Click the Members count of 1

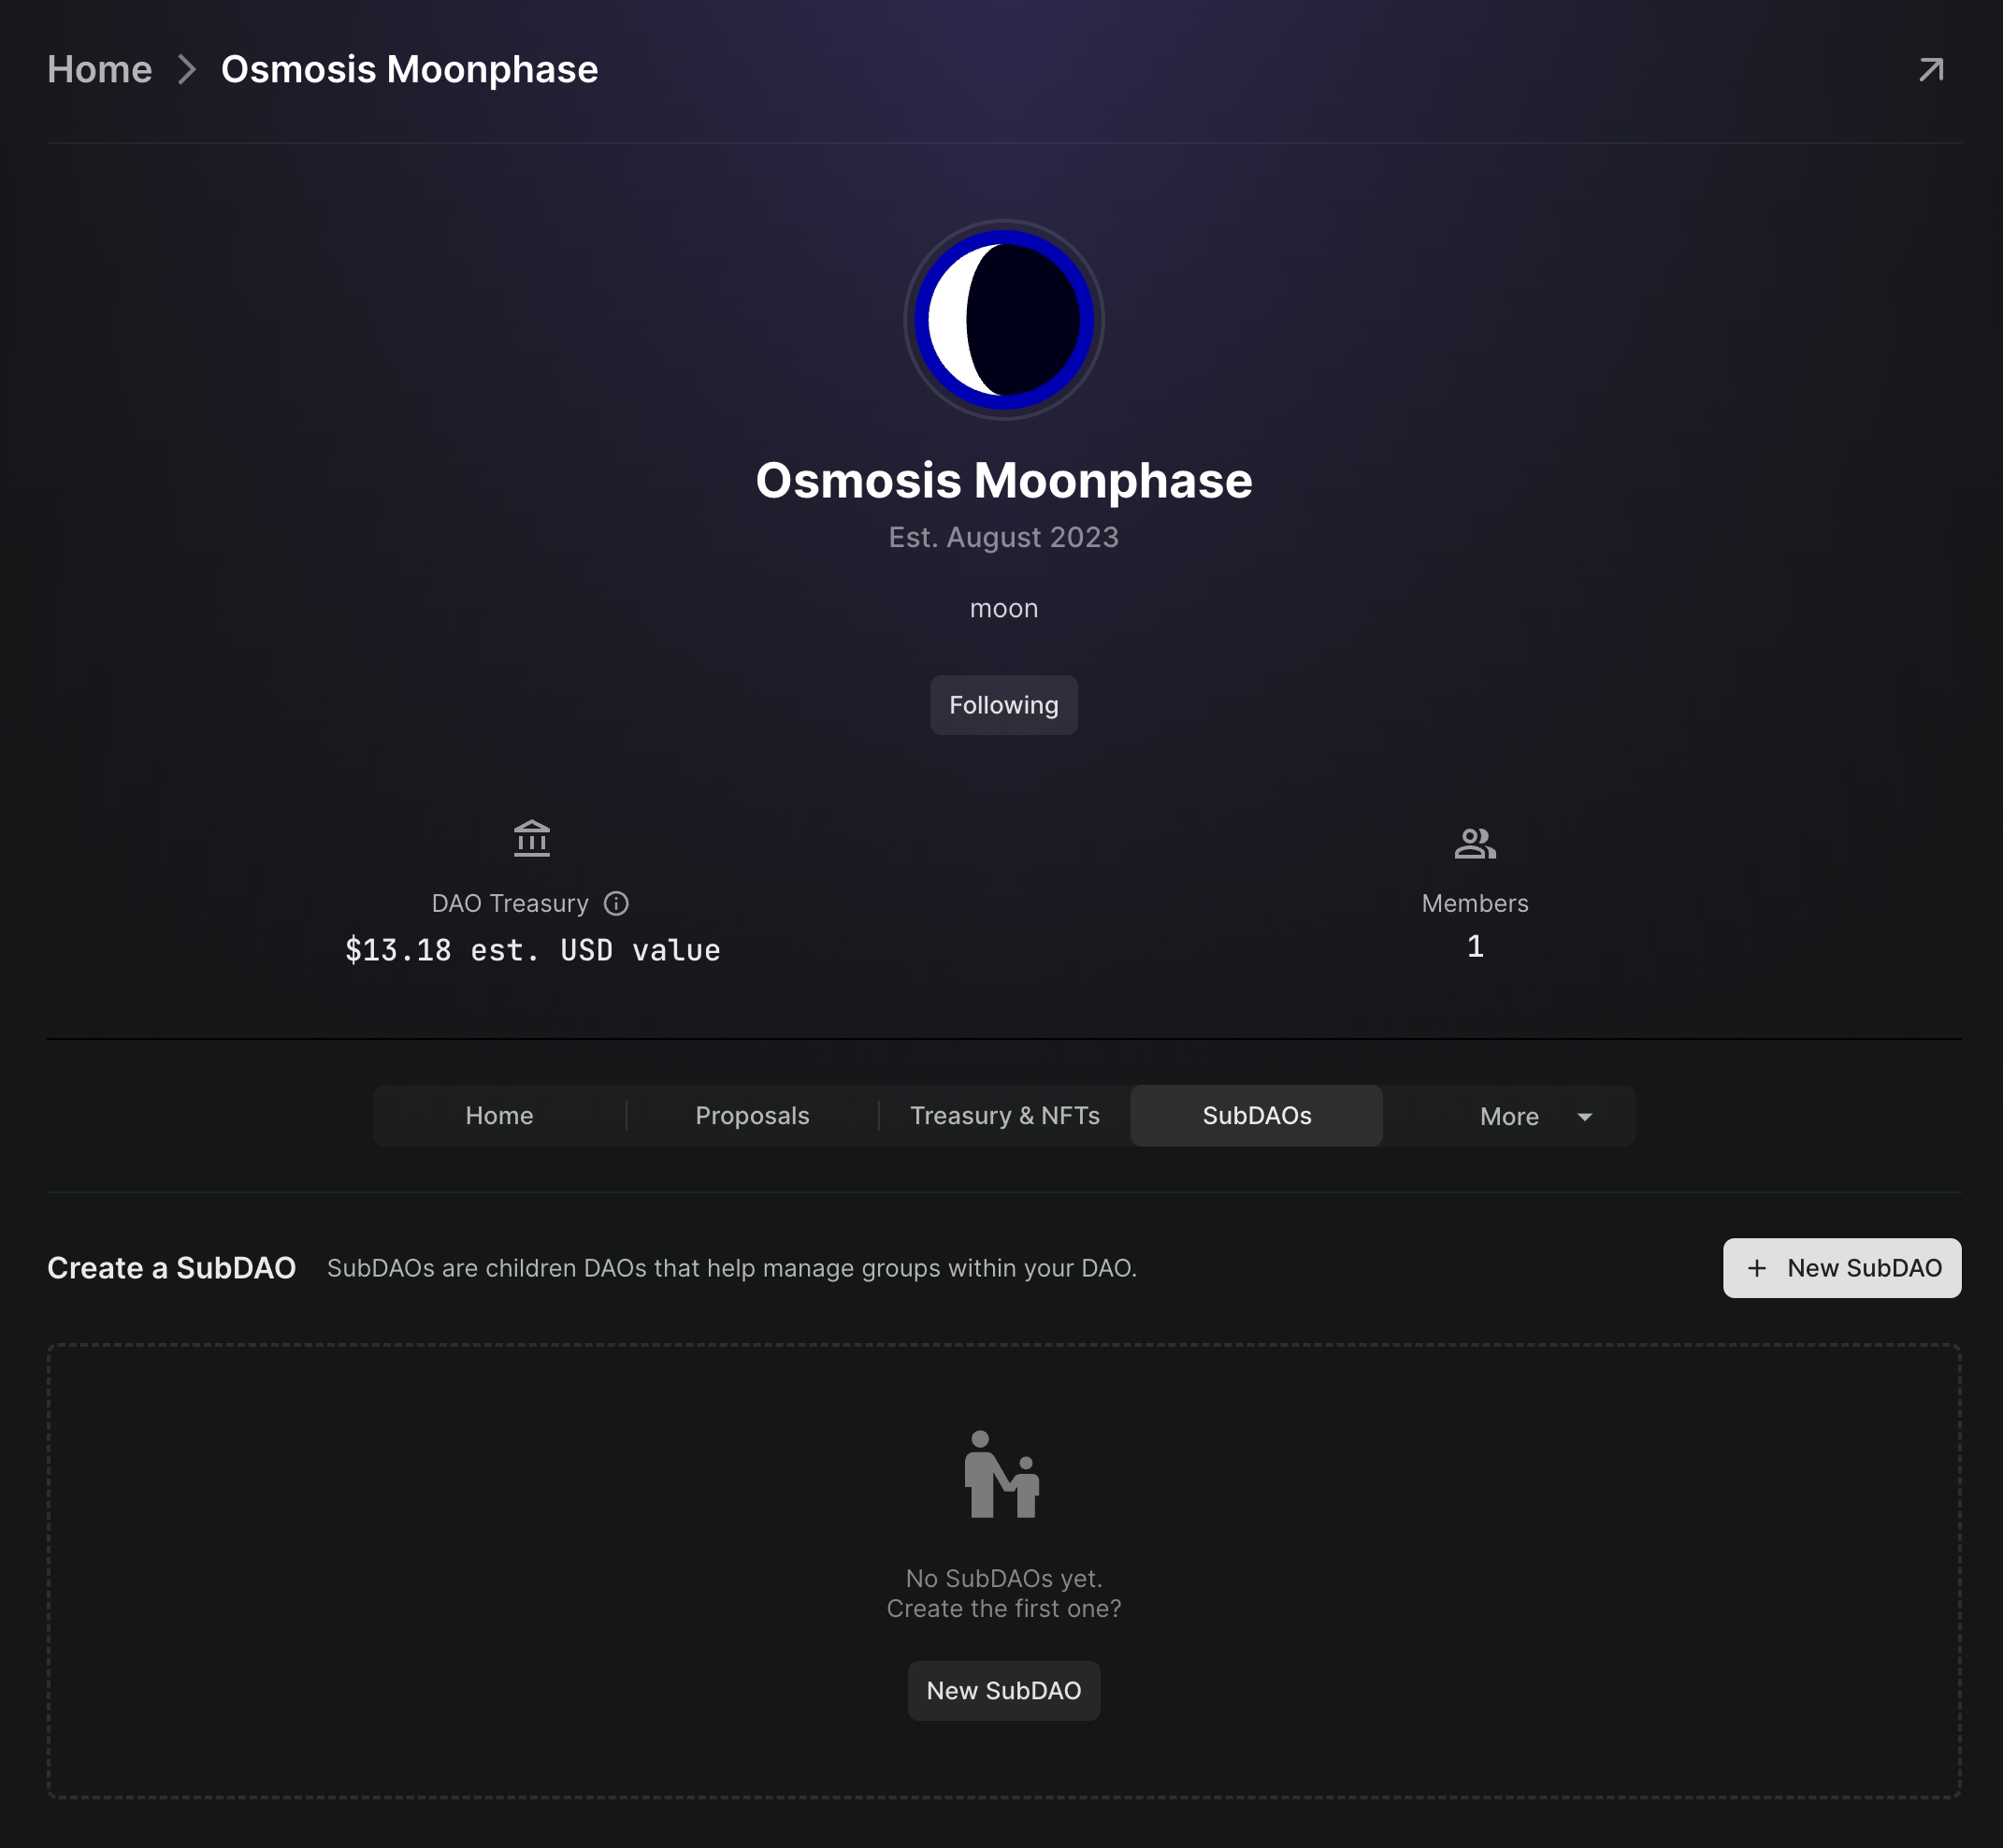click(x=1475, y=946)
